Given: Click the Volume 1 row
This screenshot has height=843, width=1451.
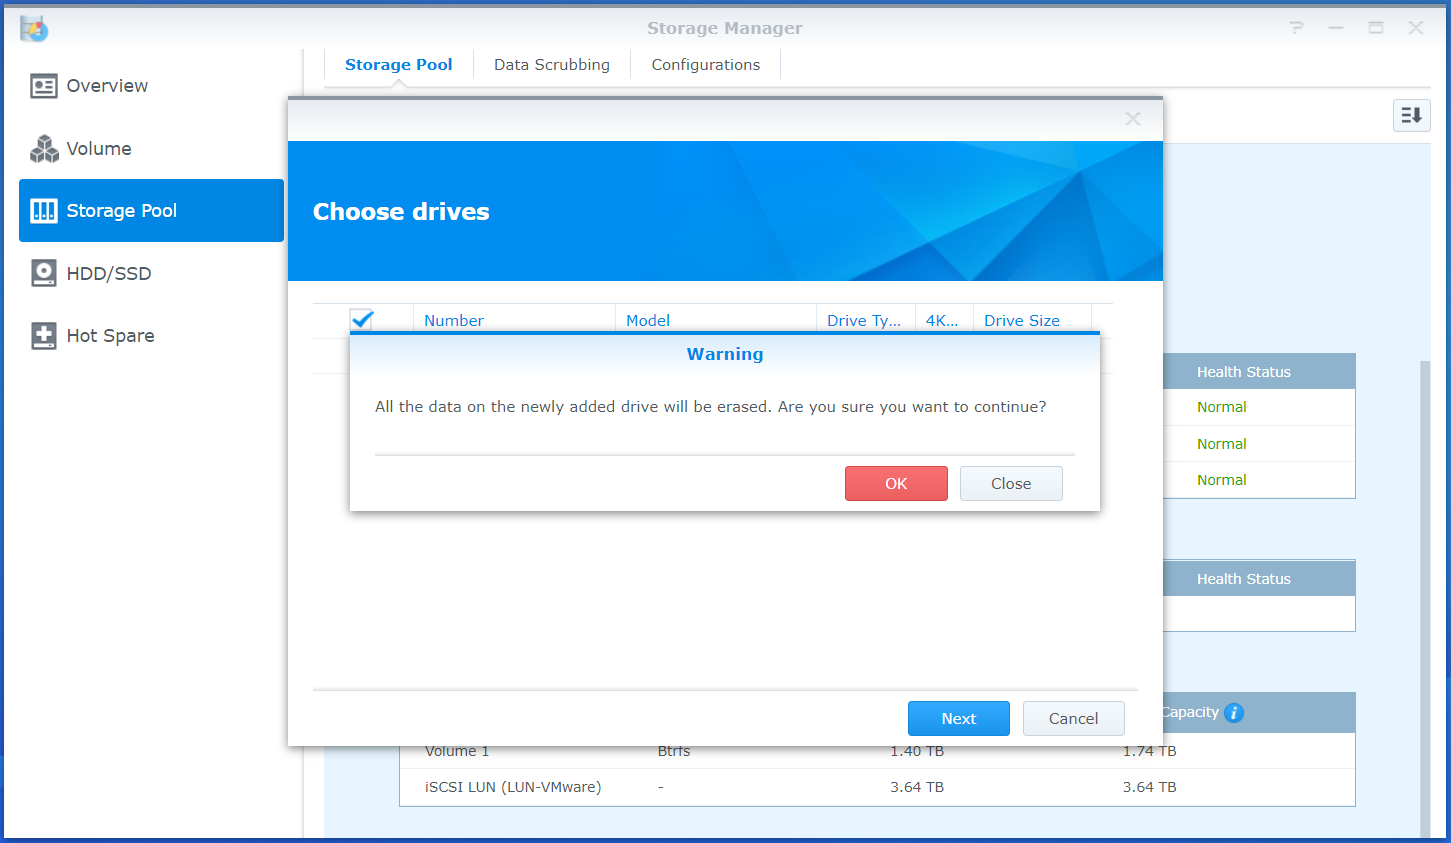Looking at the screenshot, I should [x=877, y=752].
